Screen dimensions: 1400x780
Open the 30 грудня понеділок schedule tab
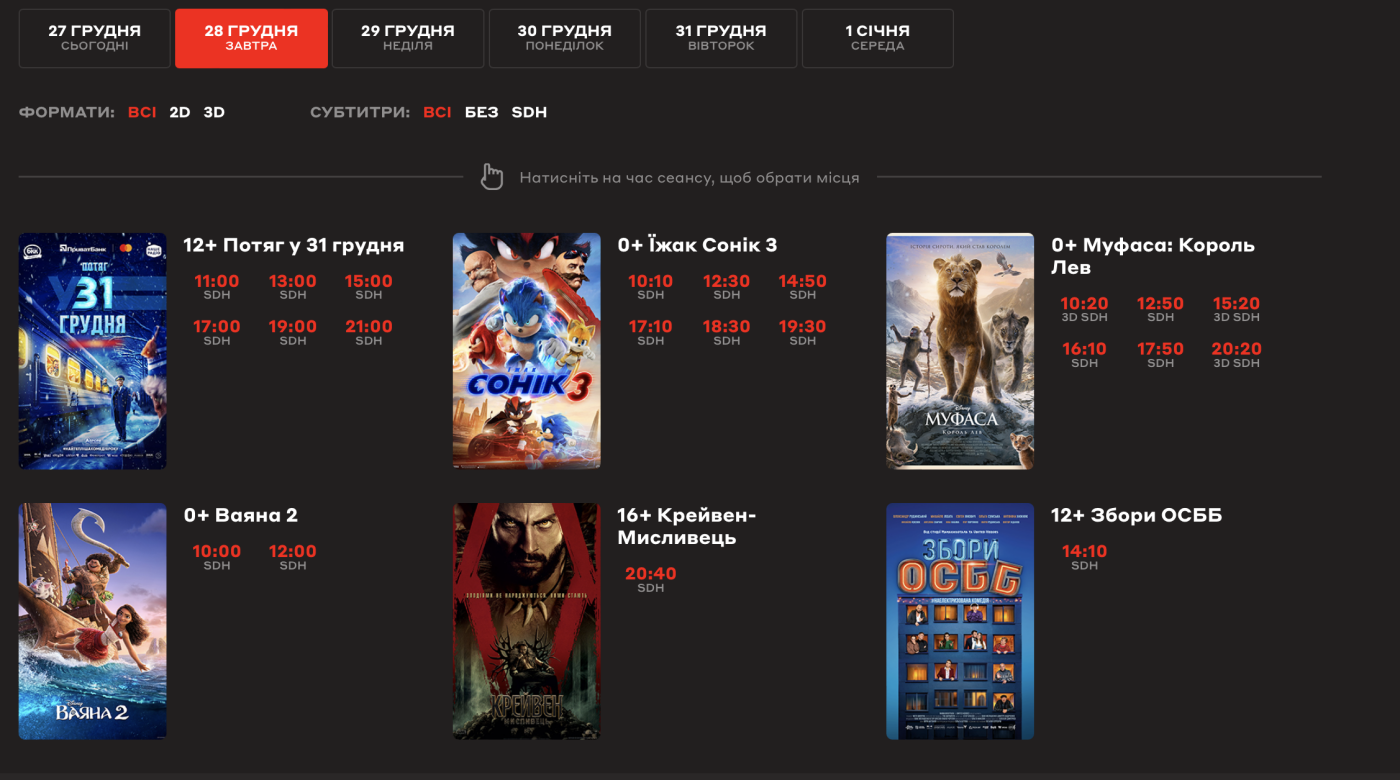565,39
